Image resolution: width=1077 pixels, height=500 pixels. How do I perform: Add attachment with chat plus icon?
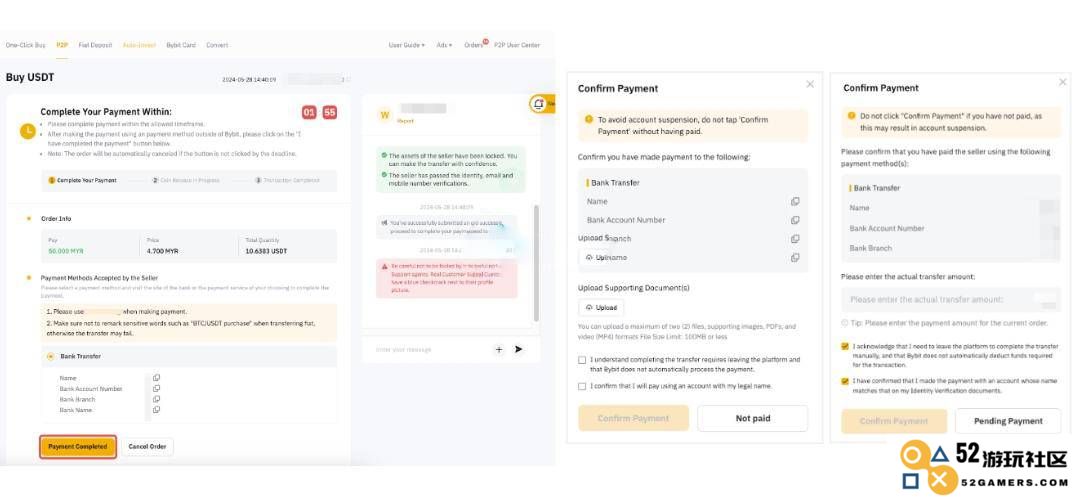click(499, 350)
